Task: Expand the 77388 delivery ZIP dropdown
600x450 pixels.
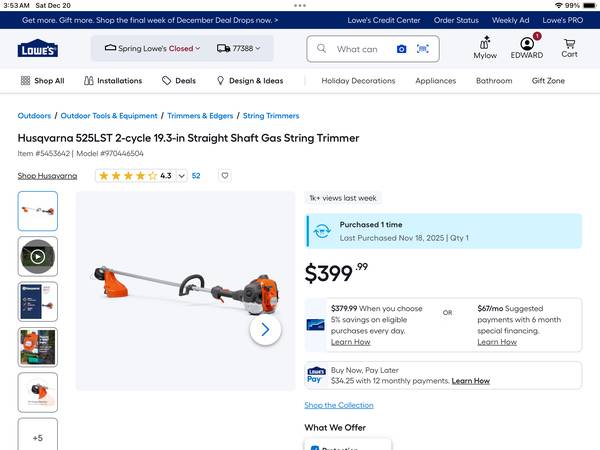Action: (x=238, y=49)
